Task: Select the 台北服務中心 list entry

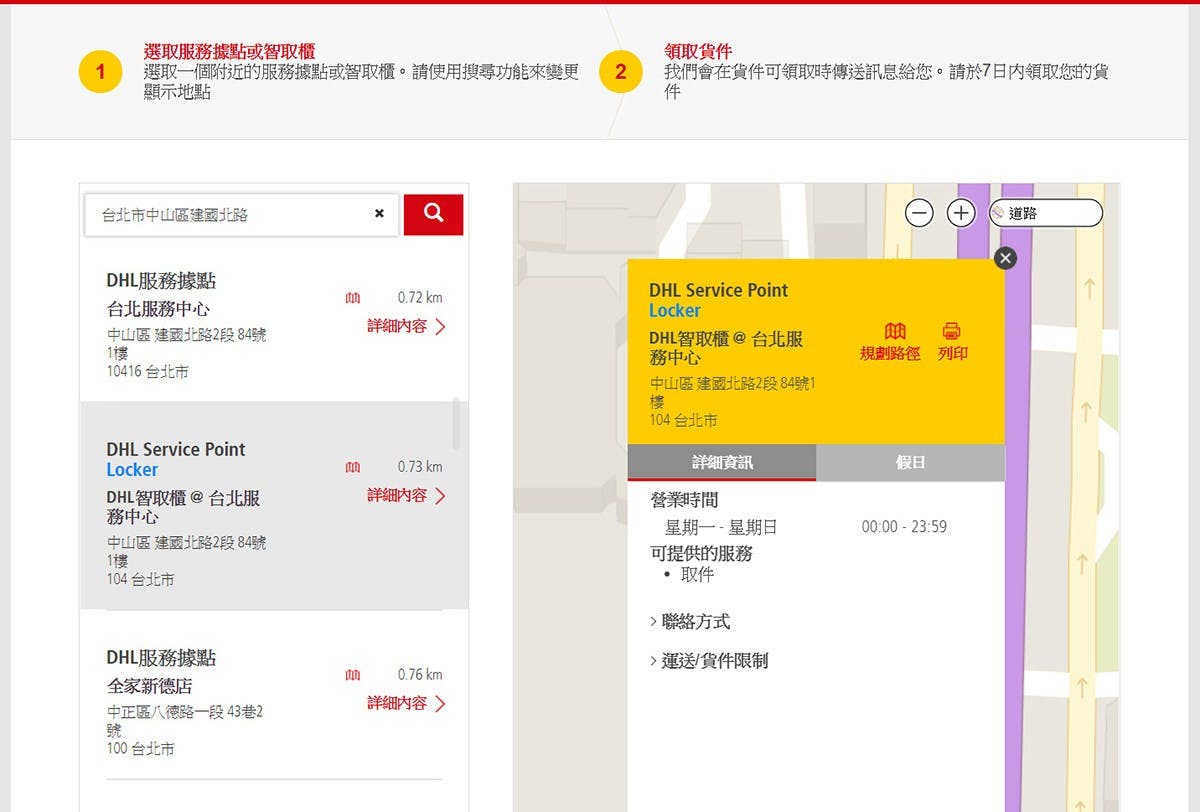Action: (274, 326)
